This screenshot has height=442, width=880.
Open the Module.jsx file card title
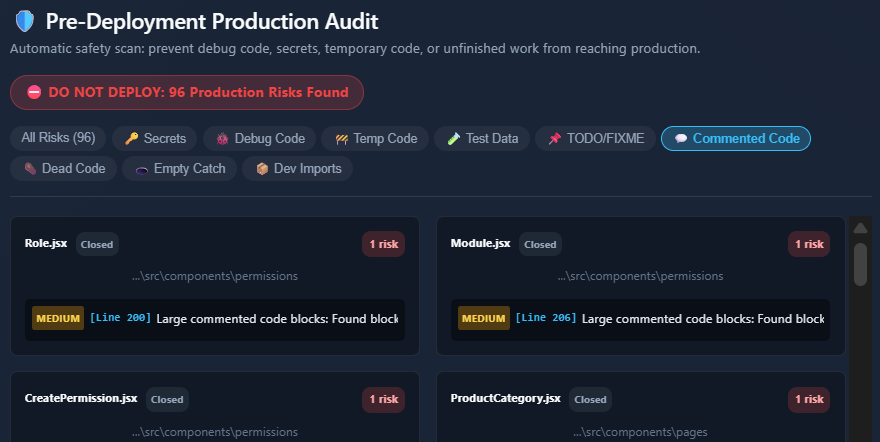[480, 243]
